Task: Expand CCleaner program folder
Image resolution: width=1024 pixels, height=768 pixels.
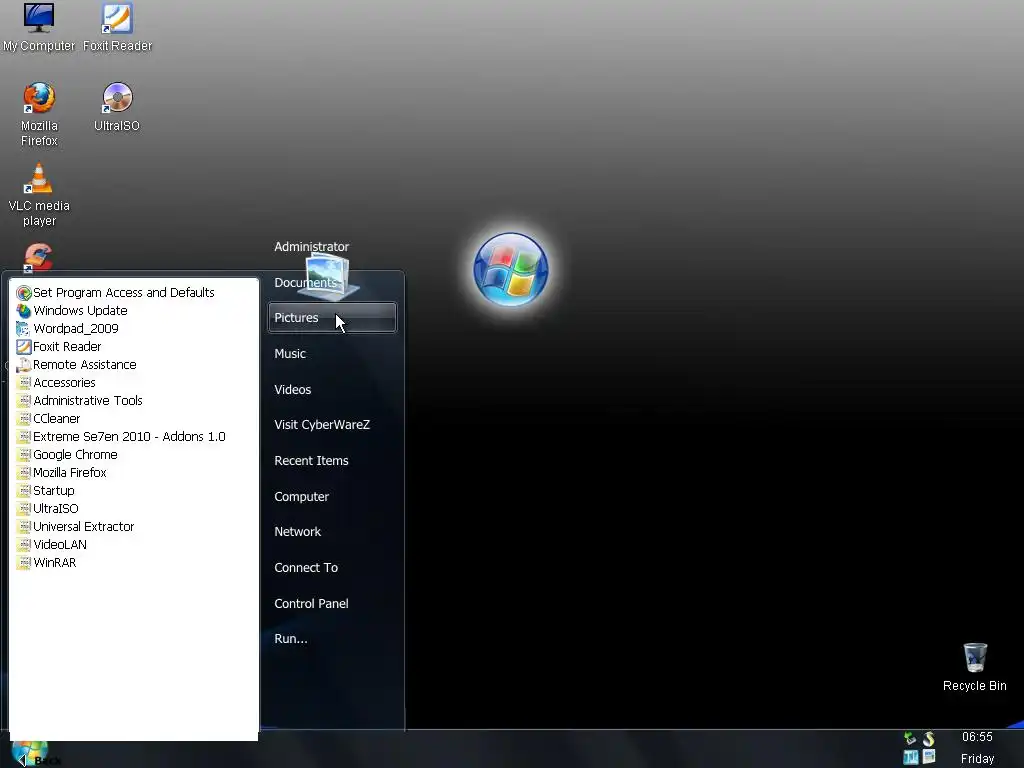Action: click(48, 419)
